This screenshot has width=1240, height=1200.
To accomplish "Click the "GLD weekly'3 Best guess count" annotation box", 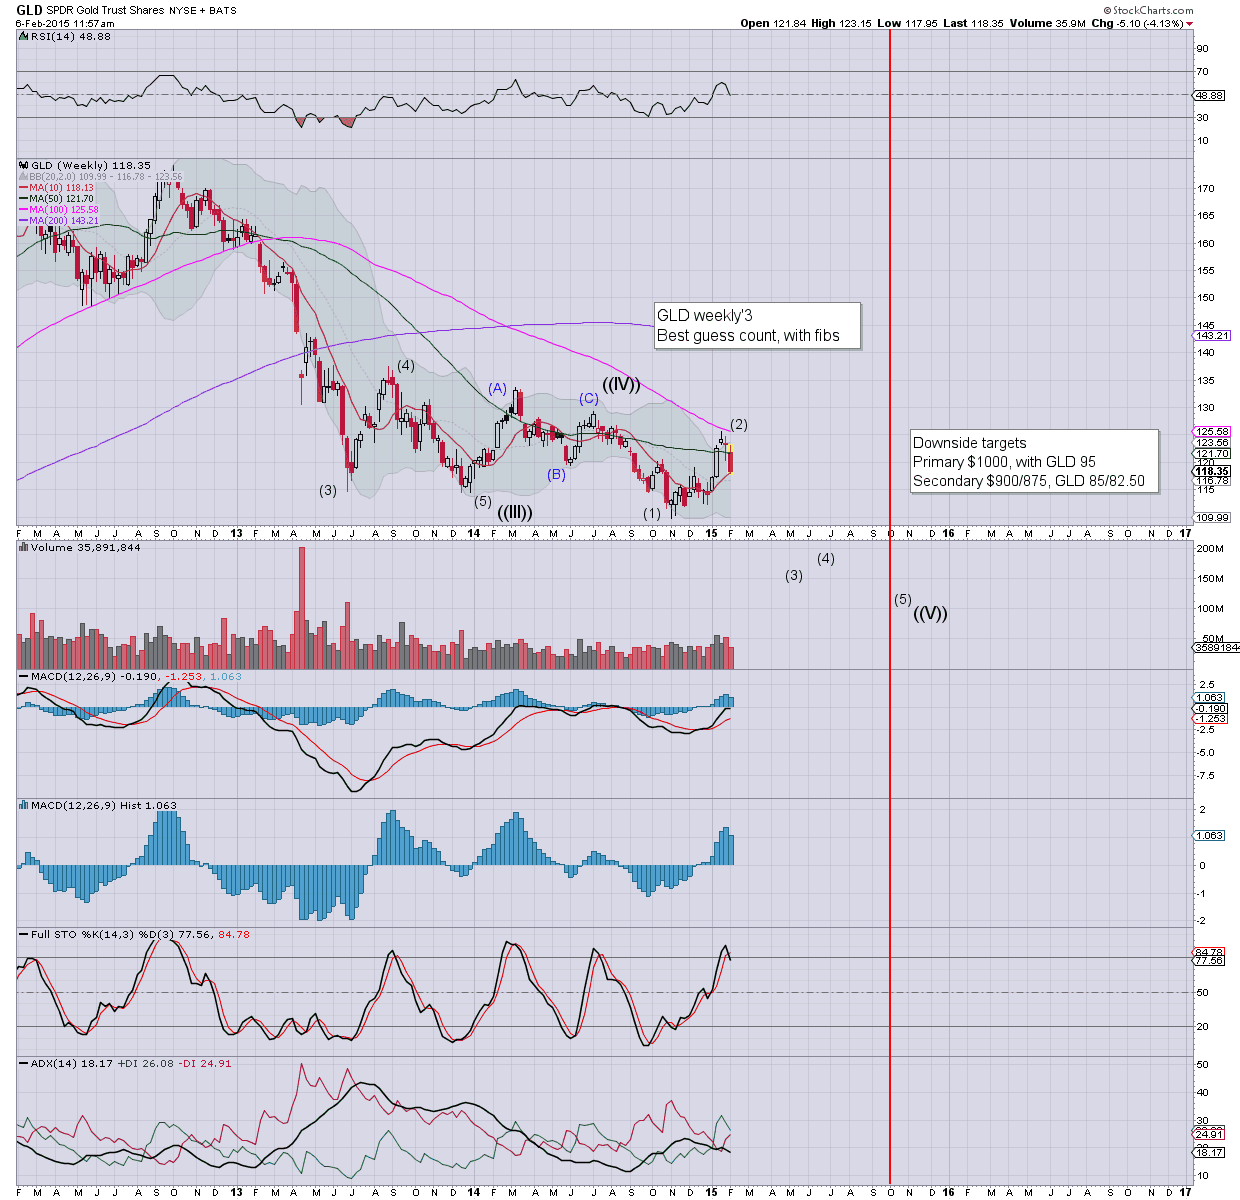I will pos(757,326).
